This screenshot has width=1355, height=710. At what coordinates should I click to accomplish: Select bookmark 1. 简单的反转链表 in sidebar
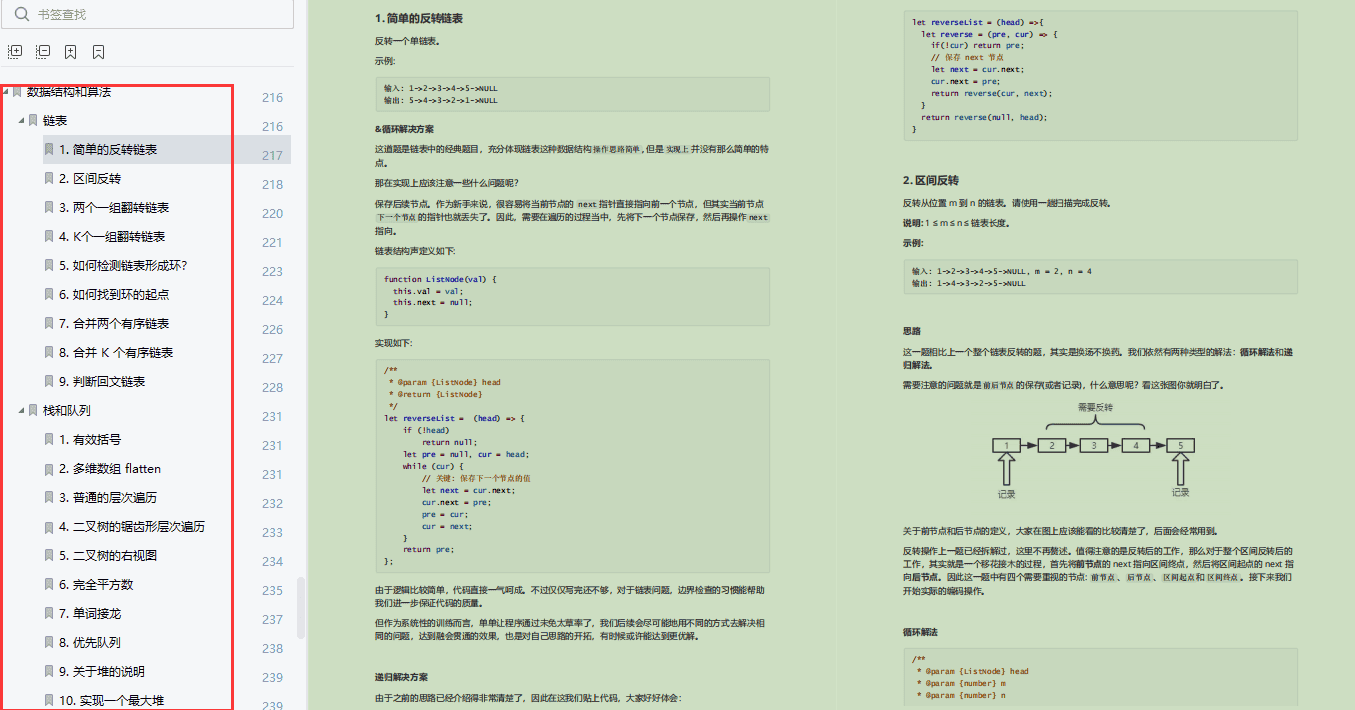(107, 149)
